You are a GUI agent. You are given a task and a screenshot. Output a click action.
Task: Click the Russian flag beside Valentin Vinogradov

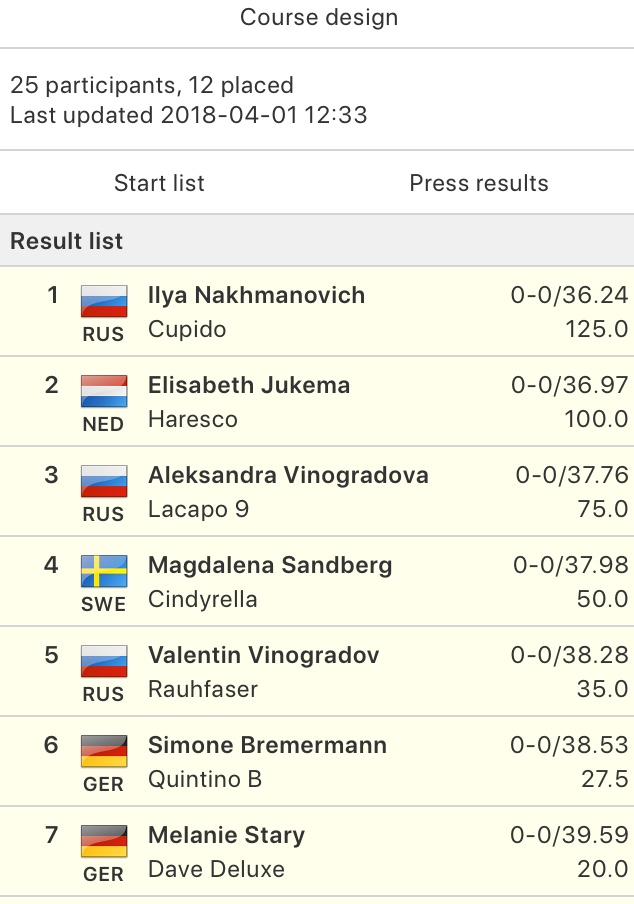(x=104, y=661)
